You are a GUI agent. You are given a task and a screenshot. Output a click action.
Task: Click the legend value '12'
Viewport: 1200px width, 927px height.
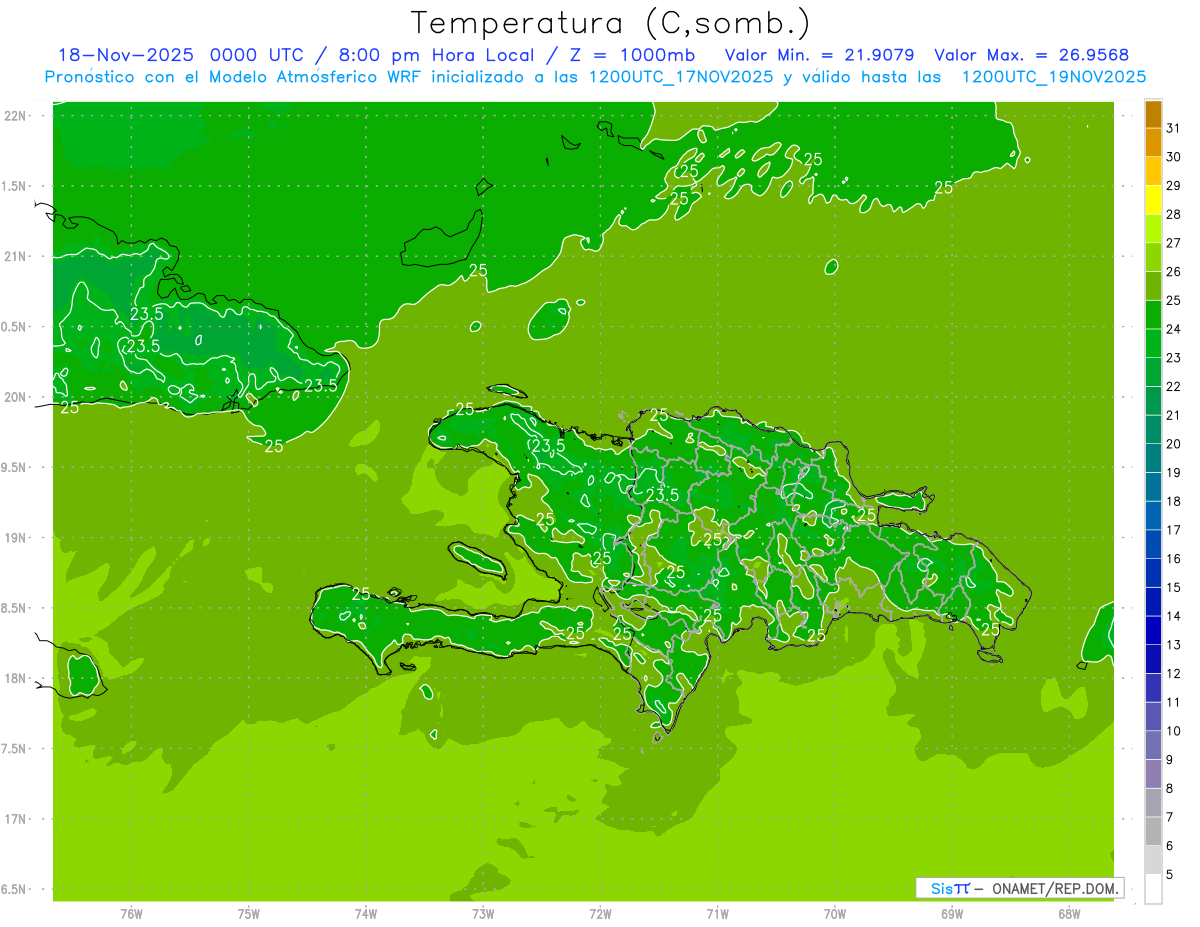[x=1174, y=673]
